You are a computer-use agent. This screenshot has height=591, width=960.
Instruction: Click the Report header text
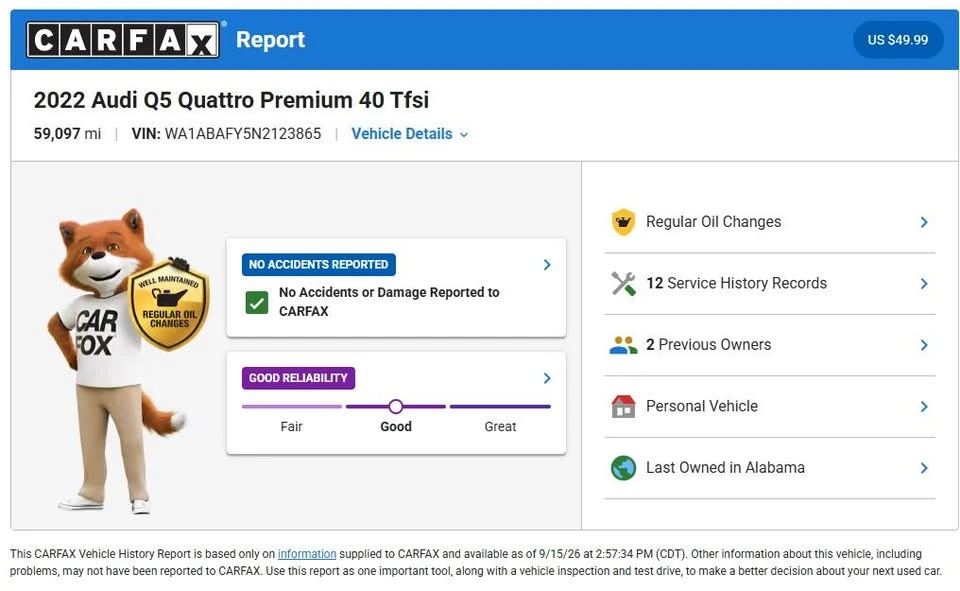pos(270,40)
